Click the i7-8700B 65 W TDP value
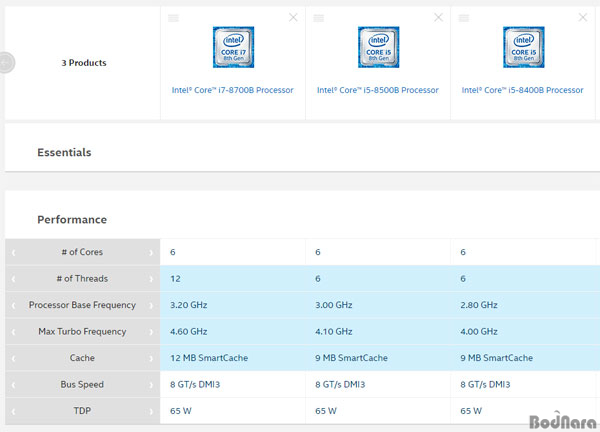 click(181, 411)
